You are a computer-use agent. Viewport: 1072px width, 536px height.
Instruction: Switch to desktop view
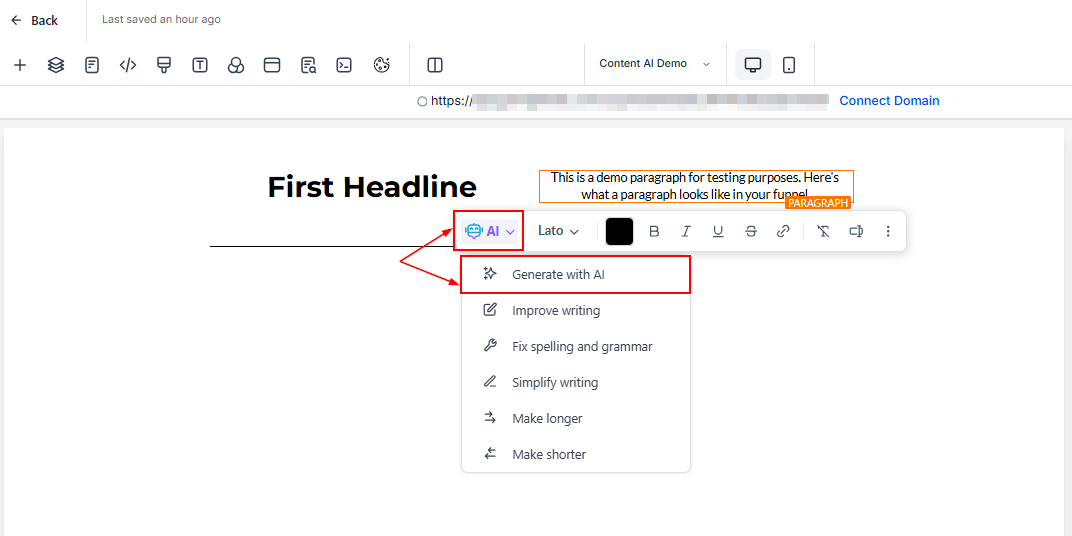[x=753, y=65]
